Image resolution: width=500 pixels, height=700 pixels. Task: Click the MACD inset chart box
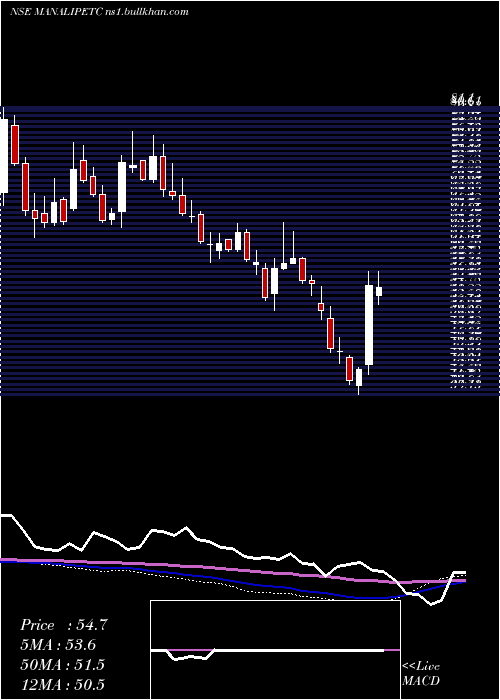point(275,650)
